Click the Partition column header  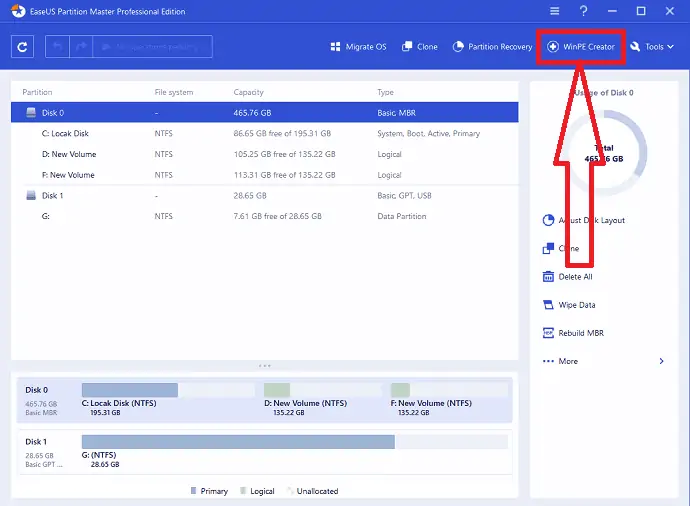(x=37, y=92)
